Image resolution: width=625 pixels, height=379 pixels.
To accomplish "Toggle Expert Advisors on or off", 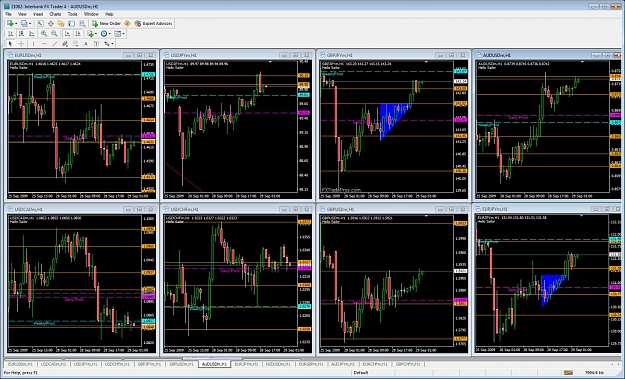I will point(153,24).
